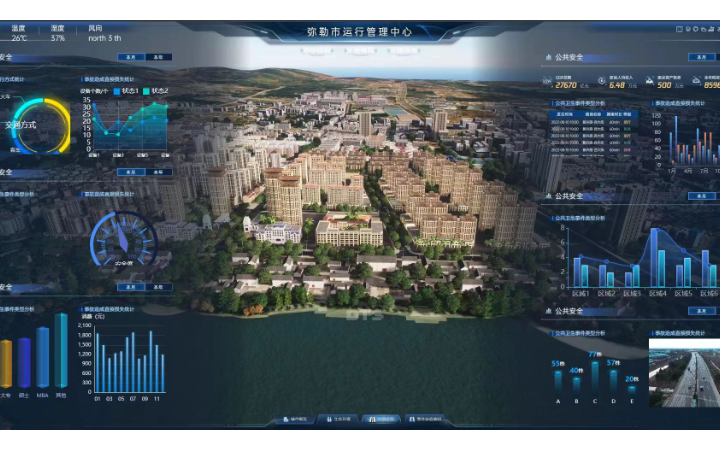Click the 交通方式 donut center label
The width and height of the screenshot is (720, 450).
[x=20, y=125]
